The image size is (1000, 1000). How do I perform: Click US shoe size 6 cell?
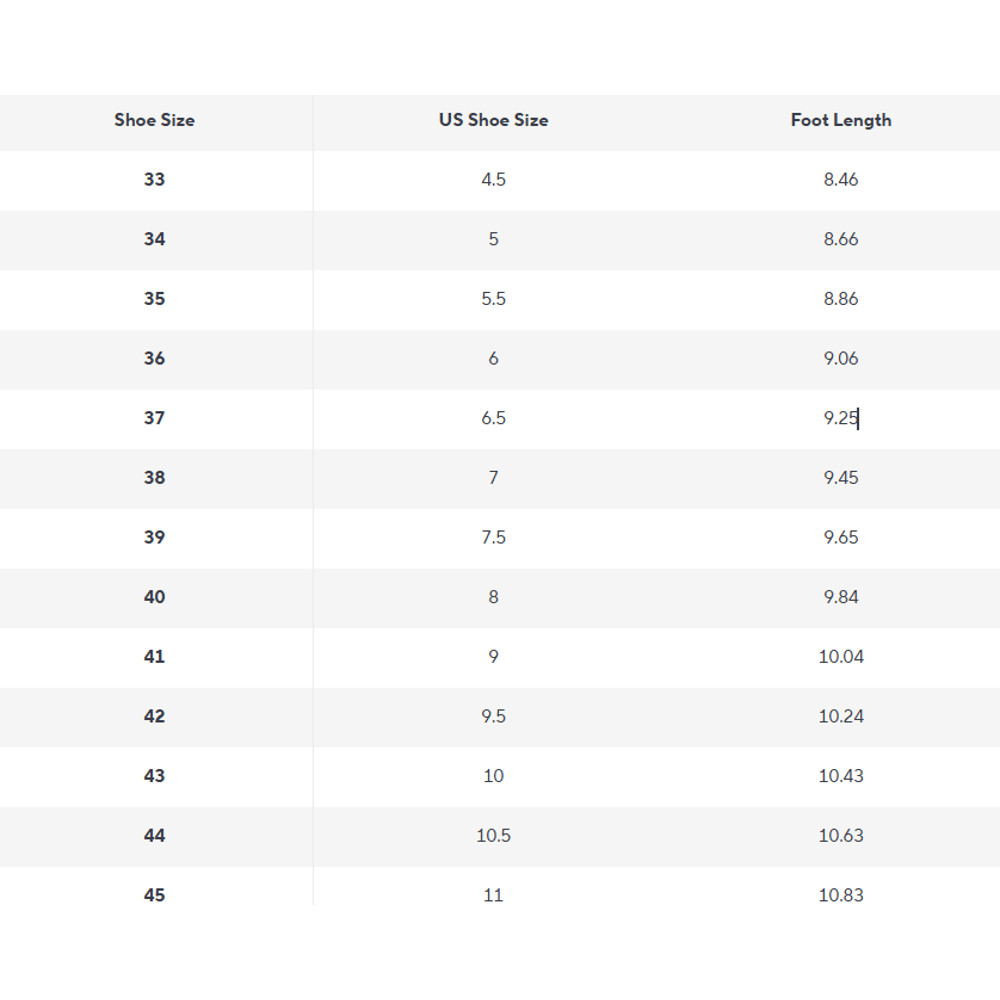click(x=493, y=358)
